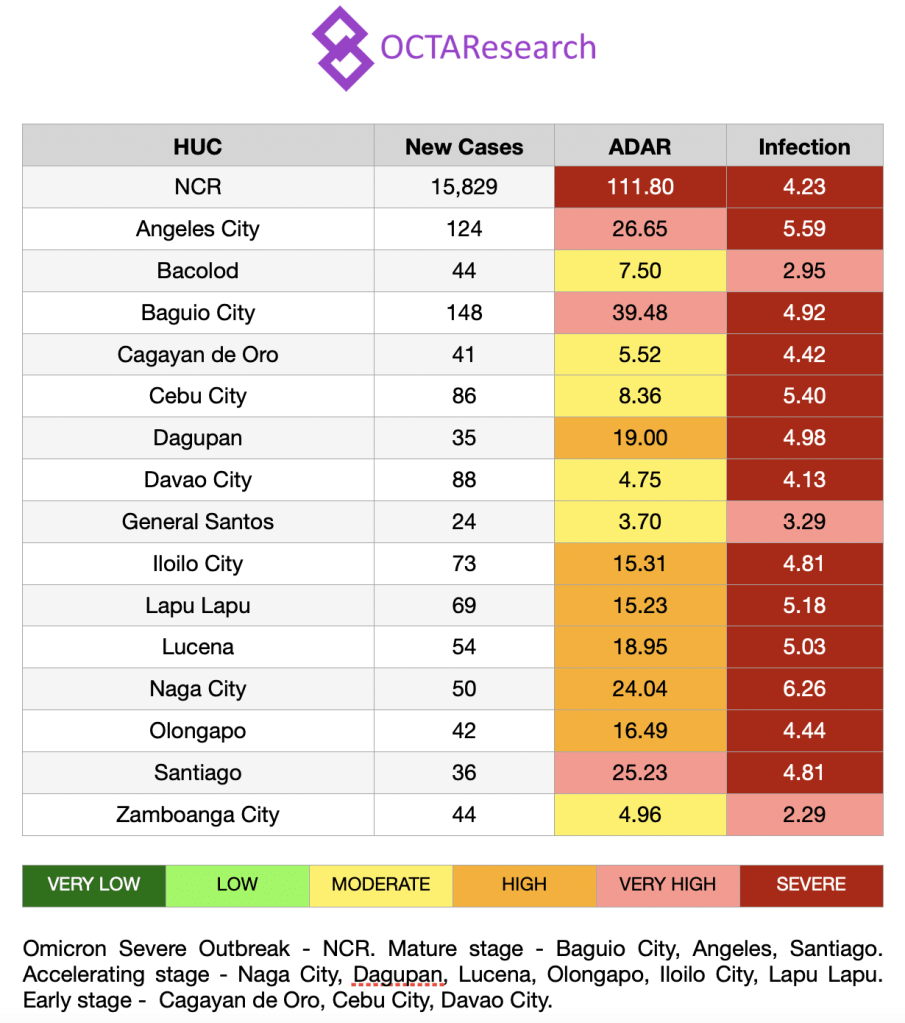Select the Baguio City row label

198,313
